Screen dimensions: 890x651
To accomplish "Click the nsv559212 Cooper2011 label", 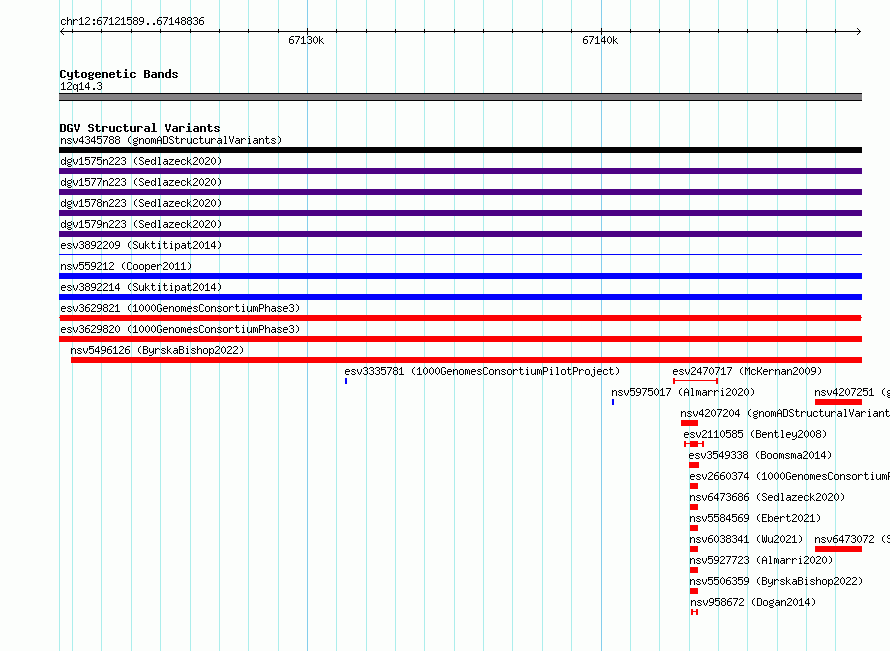I will click(x=126, y=266).
